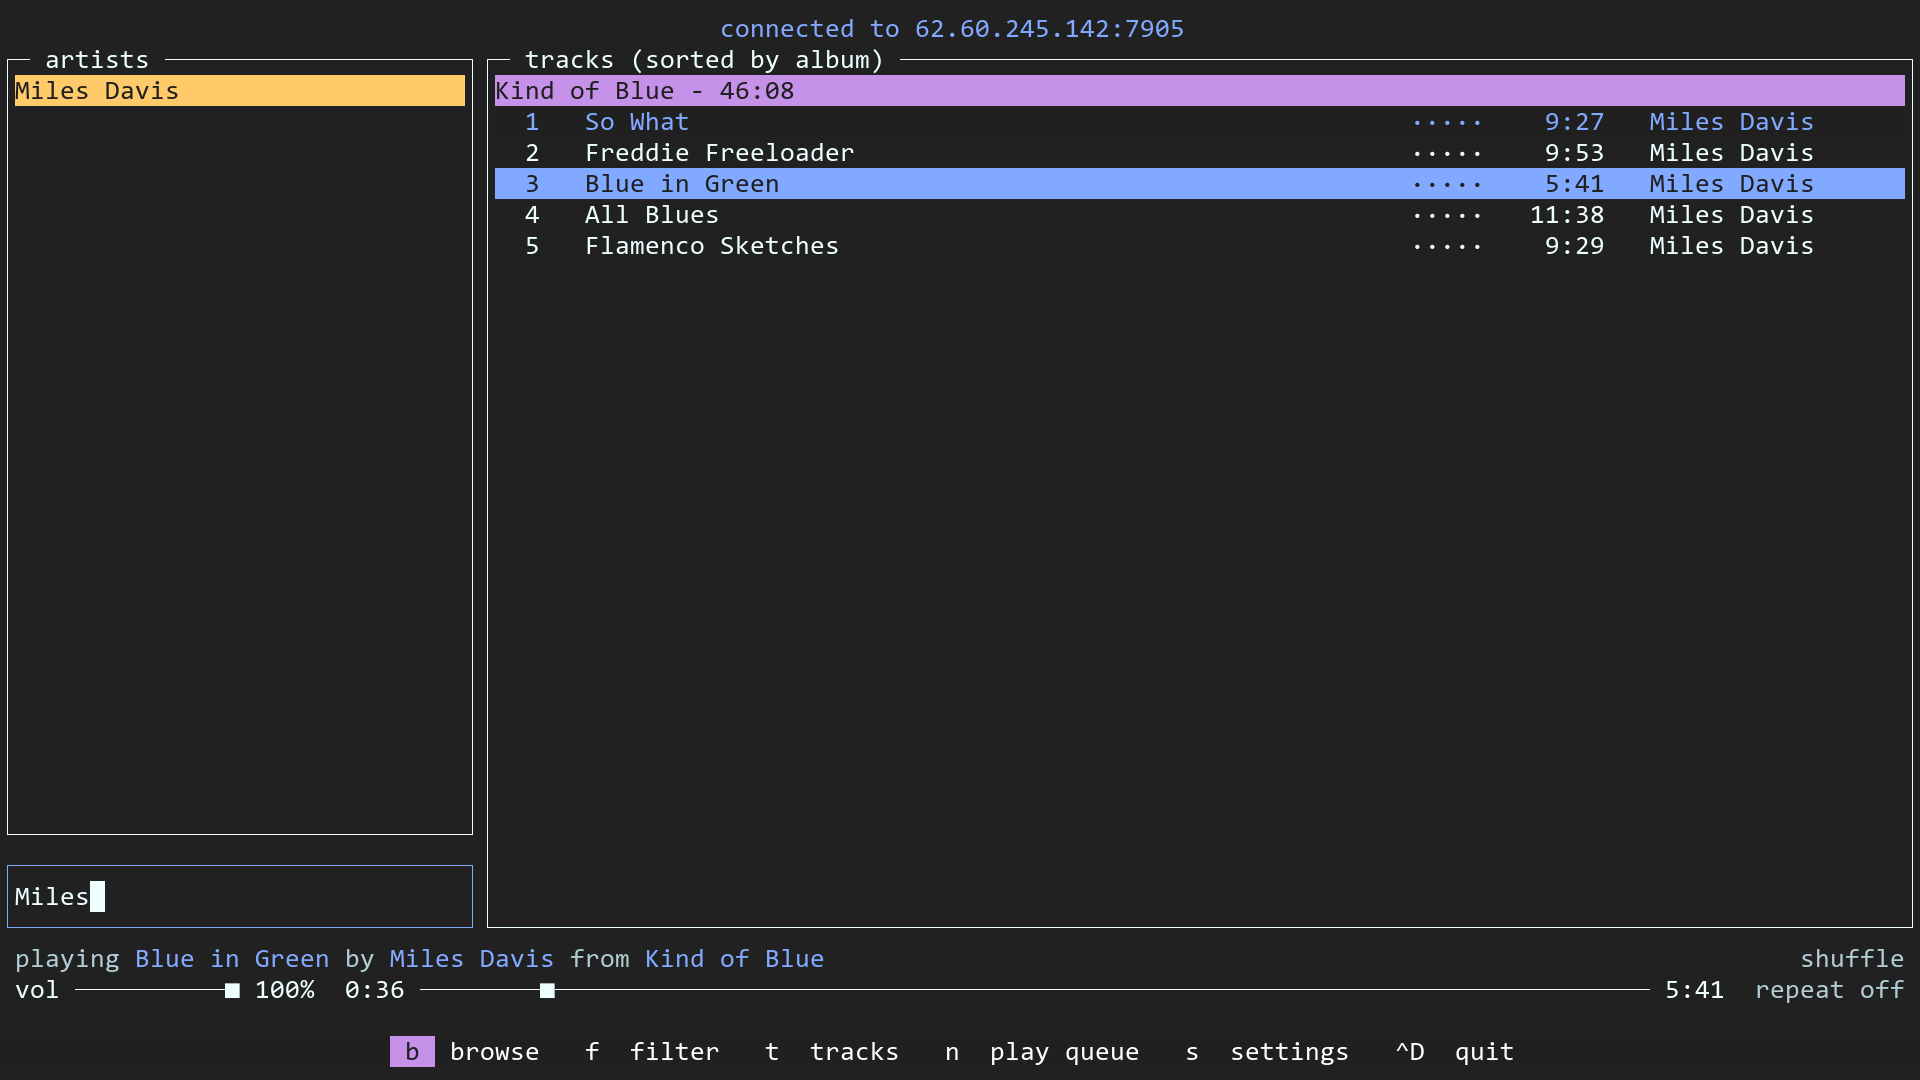Viewport: 1920px width, 1080px height.
Task: Open settings from bottom bar
Action: (x=1288, y=1052)
